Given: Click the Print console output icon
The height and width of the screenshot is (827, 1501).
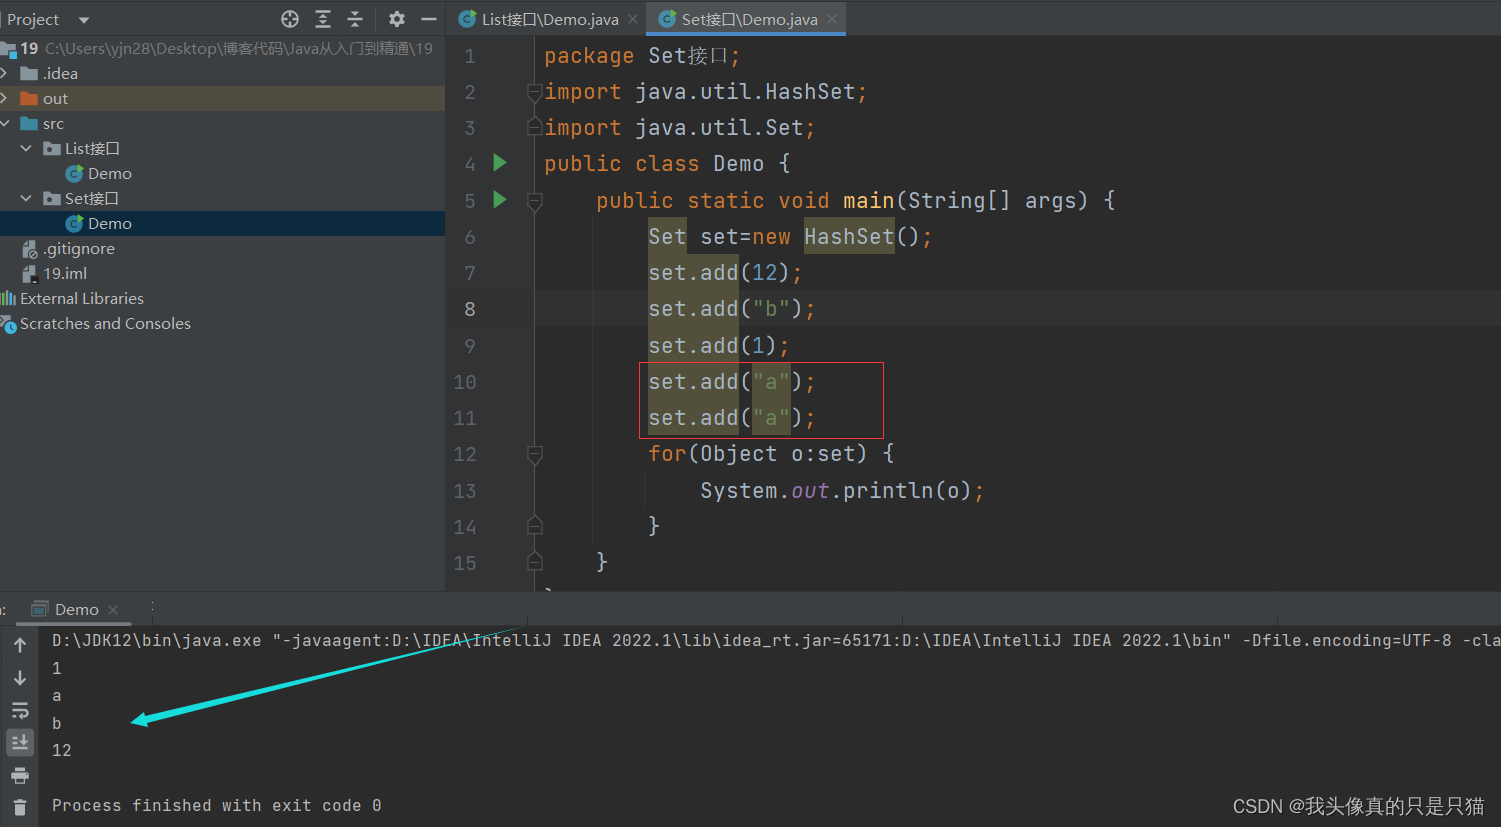Looking at the screenshot, I should (20, 775).
